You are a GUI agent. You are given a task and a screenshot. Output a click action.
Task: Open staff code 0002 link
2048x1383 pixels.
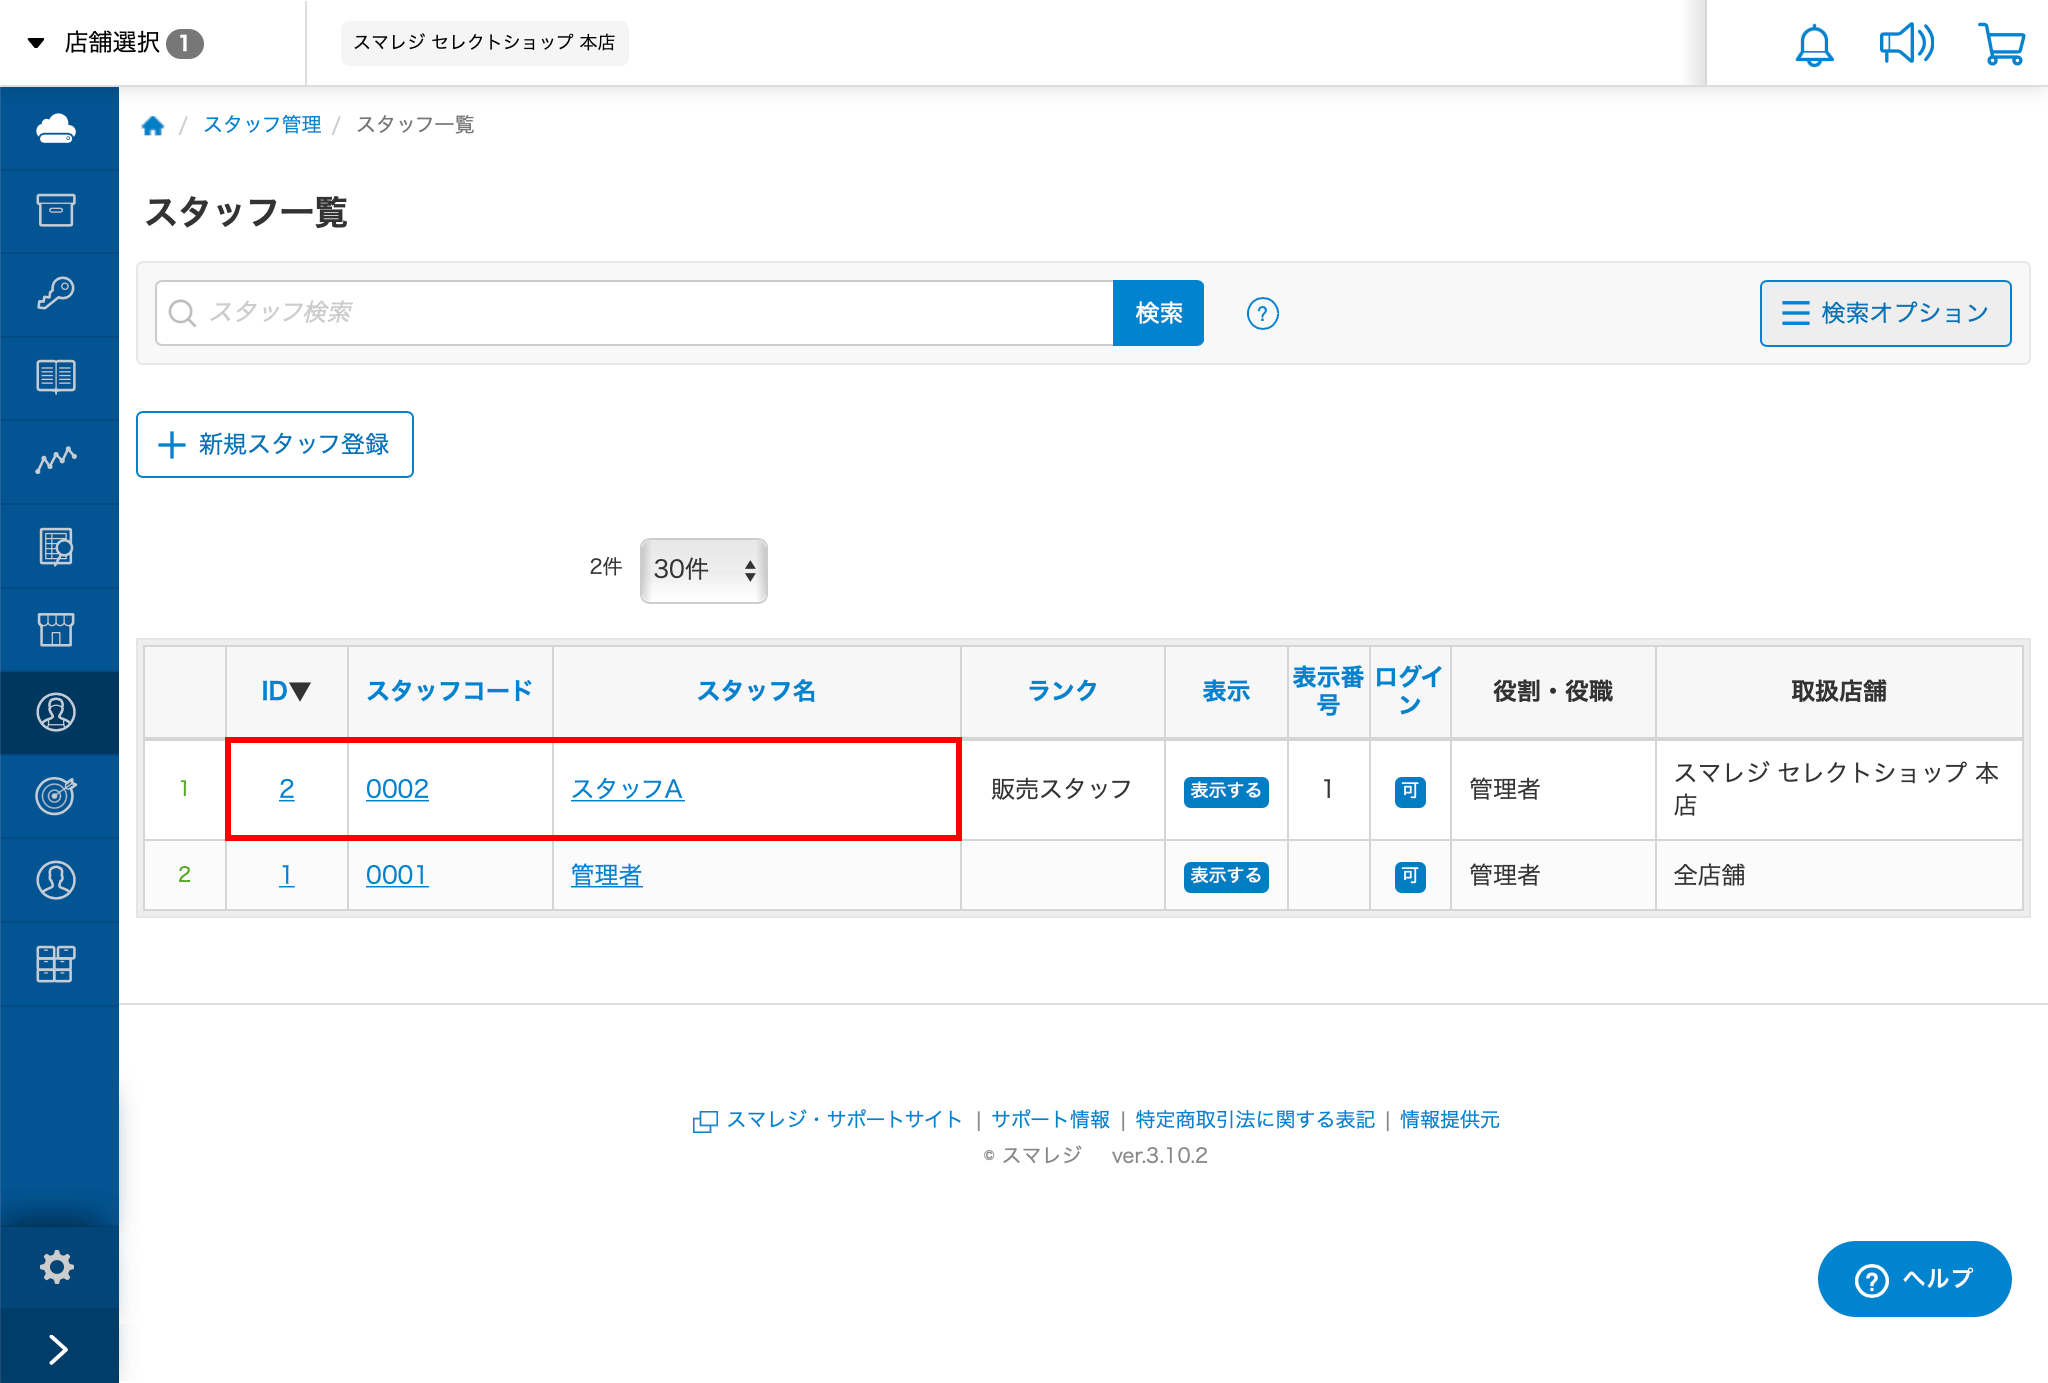397,789
